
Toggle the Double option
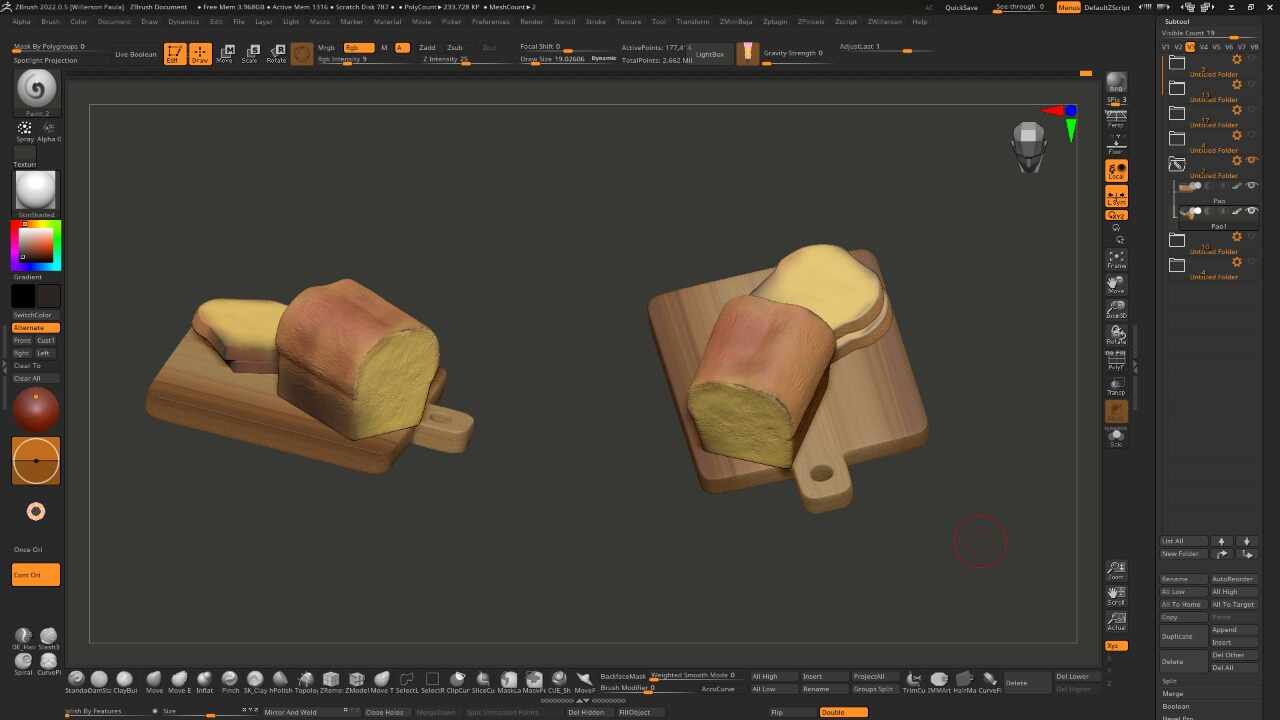[843, 712]
